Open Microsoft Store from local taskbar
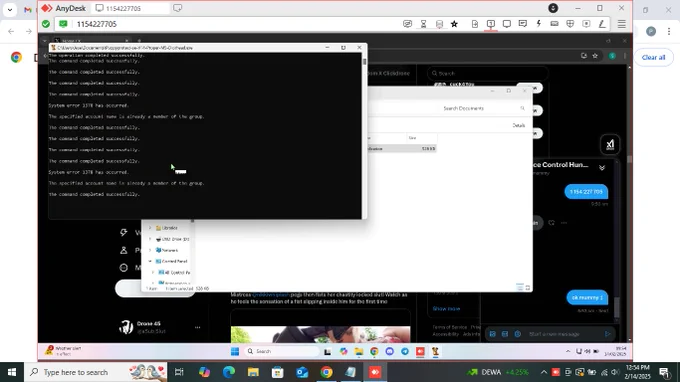 pyautogui.click(x=278, y=372)
